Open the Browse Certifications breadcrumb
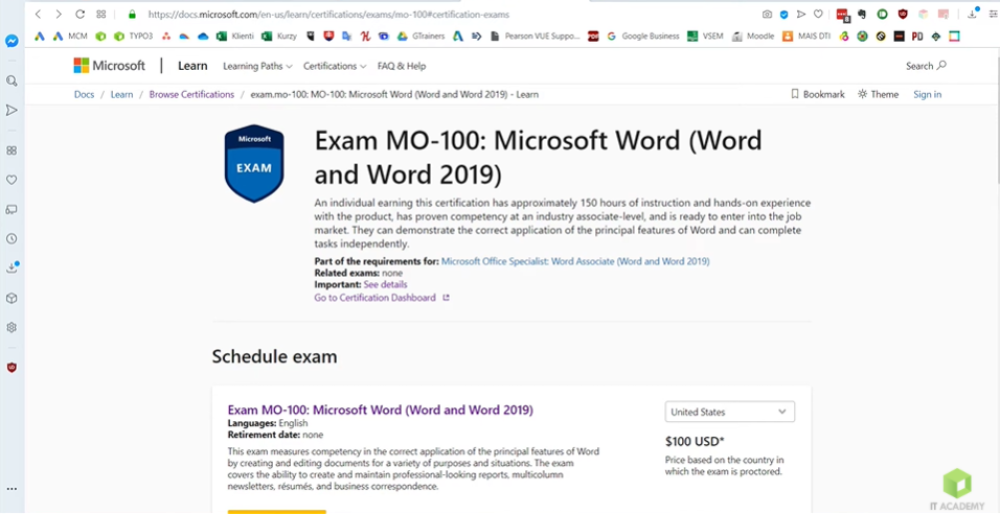Viewport: 1000px width, 514px height. pos(191,94)
